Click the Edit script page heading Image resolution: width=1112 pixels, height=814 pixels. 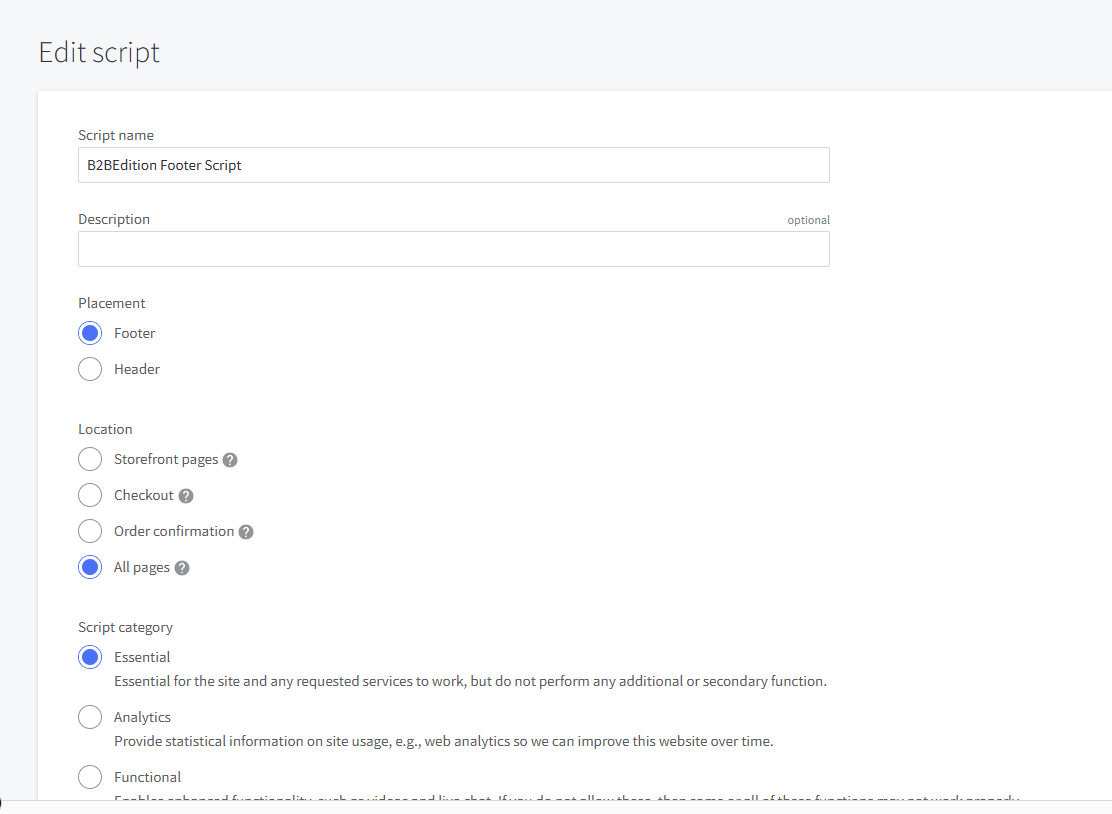pyautogui.click(x=99, y=52)
